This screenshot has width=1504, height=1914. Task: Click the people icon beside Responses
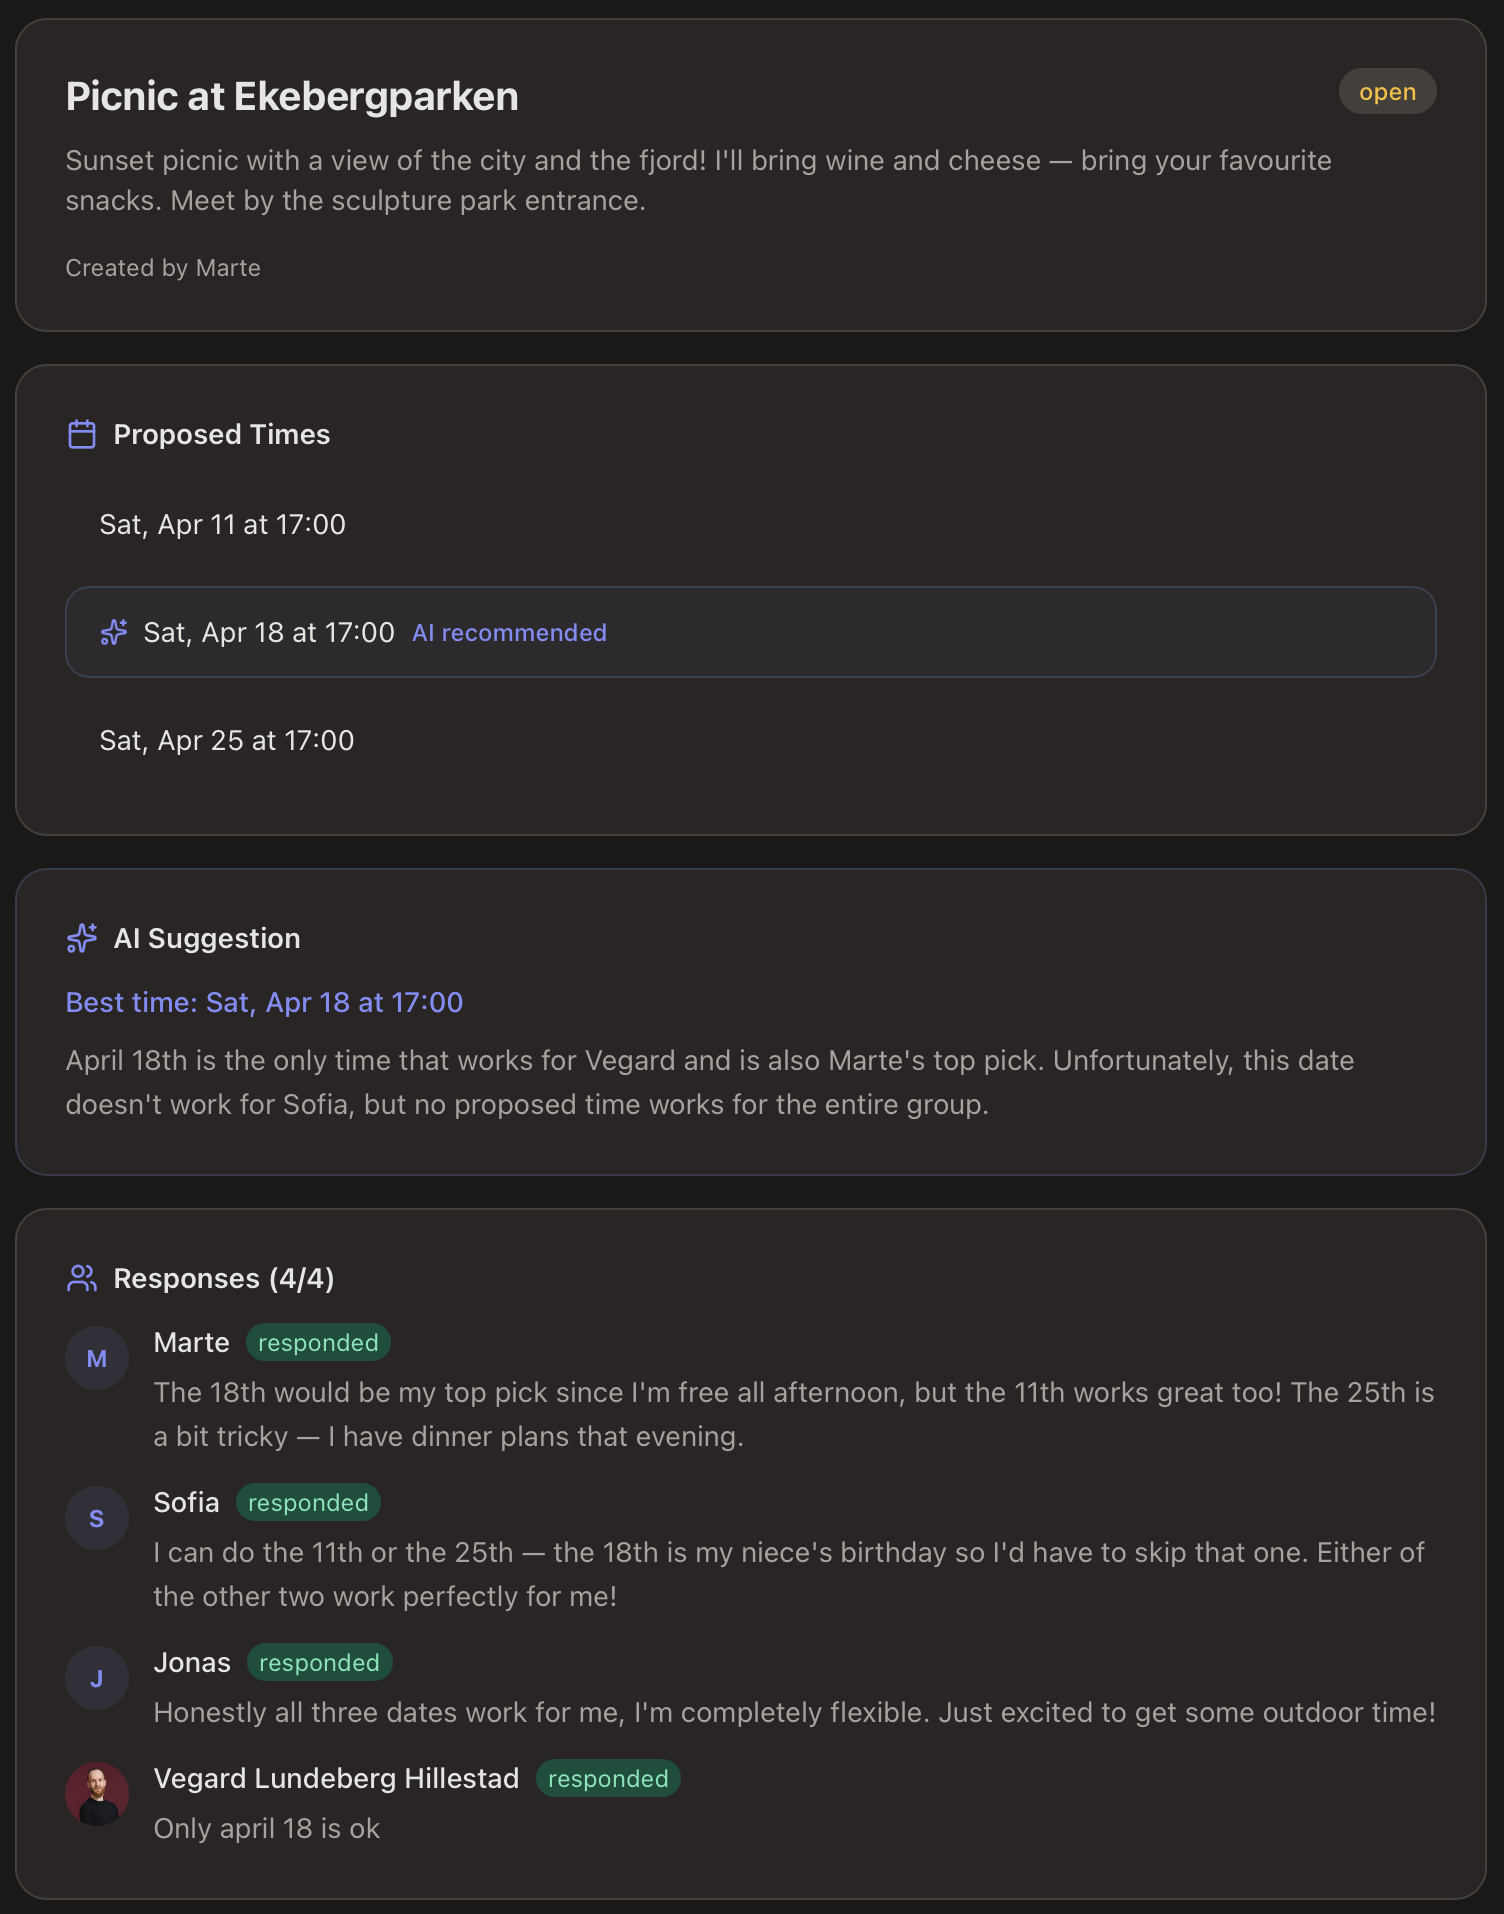(82, 1278)
